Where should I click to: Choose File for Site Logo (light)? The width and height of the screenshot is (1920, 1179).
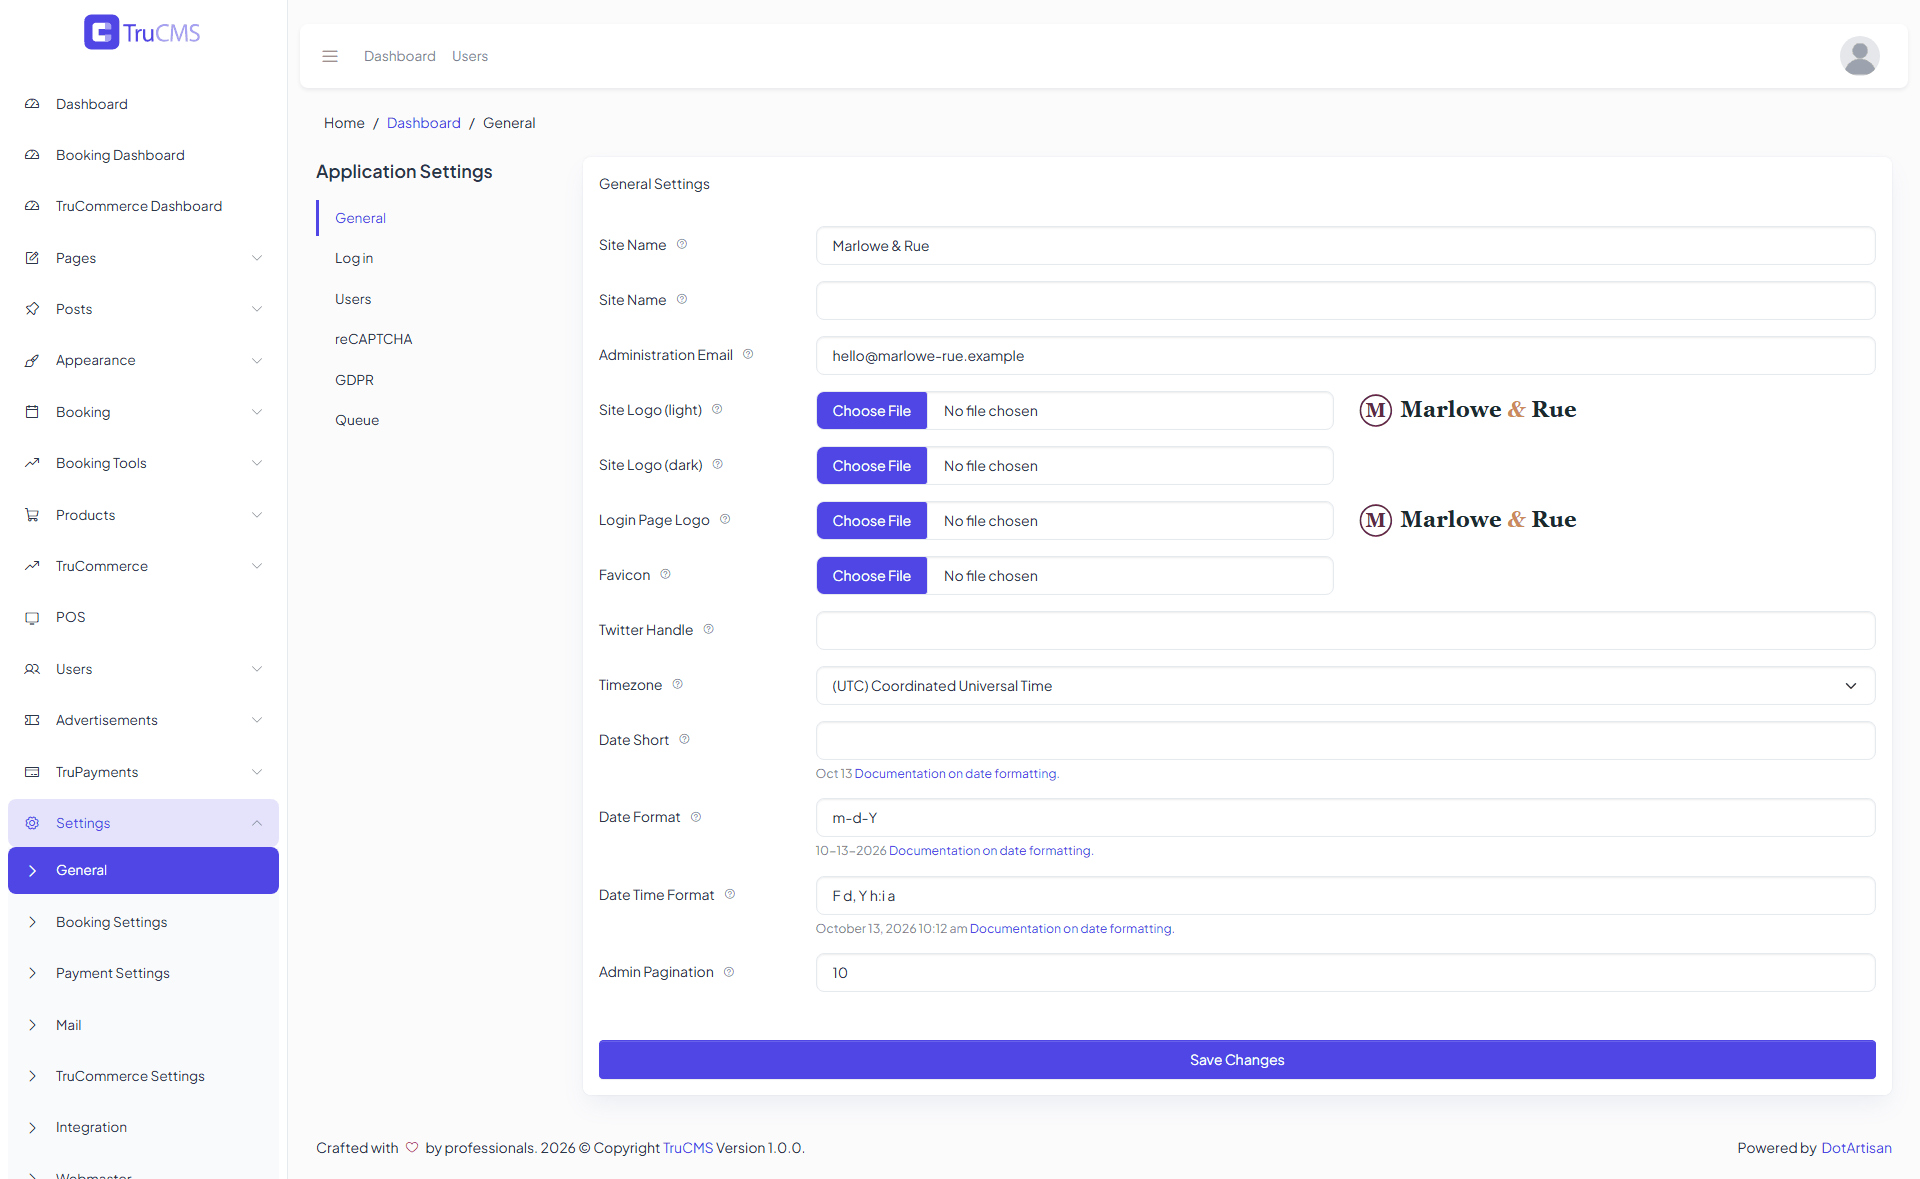[x=872, y=411]
